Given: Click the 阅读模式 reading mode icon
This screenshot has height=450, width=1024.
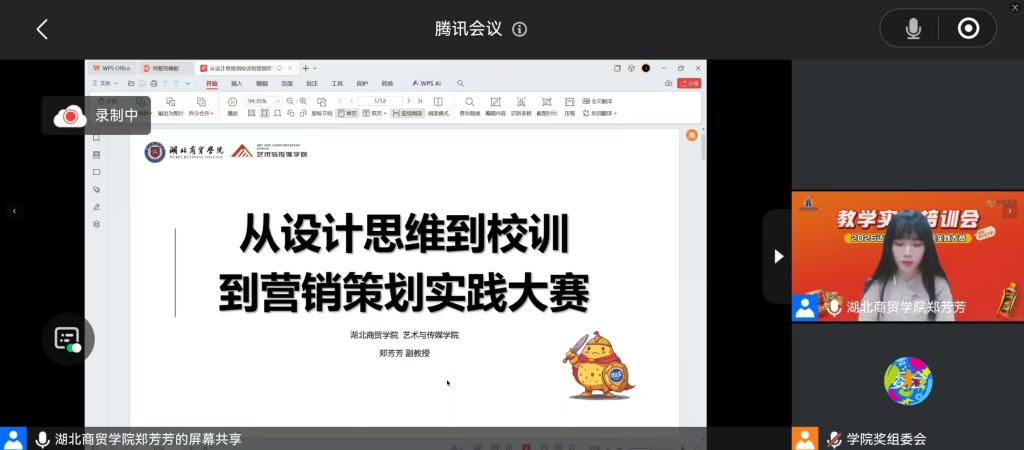Looking at the screenshot, I should [x=438, y=106].
